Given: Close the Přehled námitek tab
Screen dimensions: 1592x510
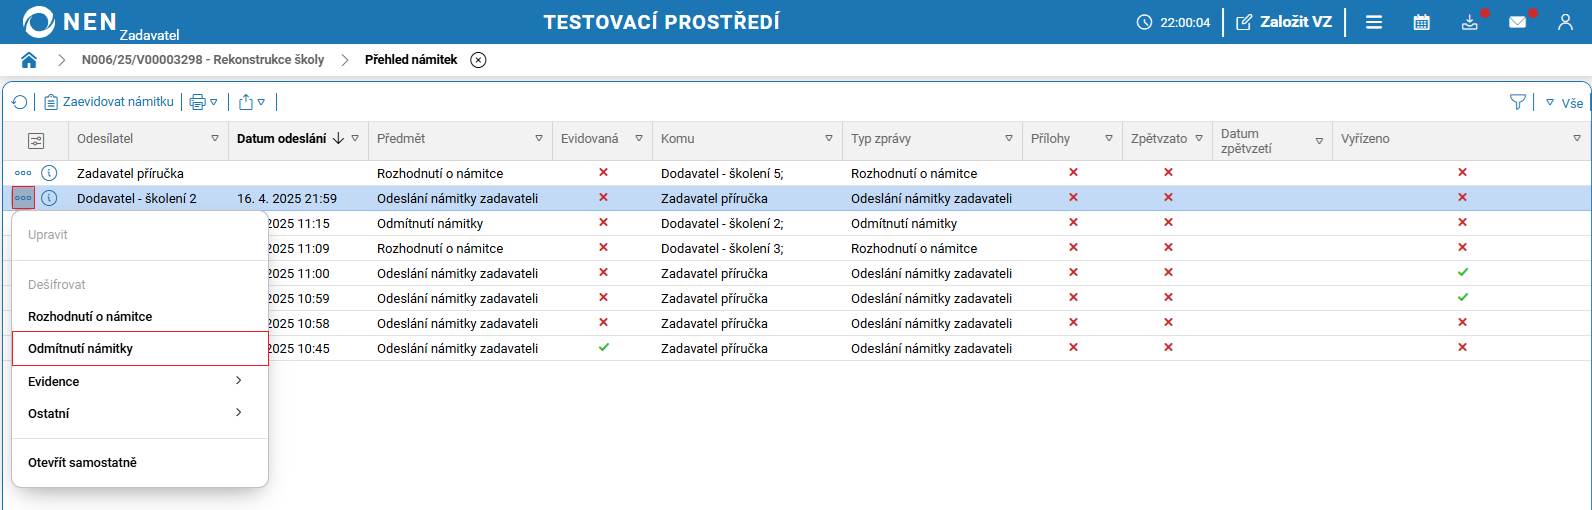Looking at the screenshot, I should pyautogui.click(x=479, y=60).
